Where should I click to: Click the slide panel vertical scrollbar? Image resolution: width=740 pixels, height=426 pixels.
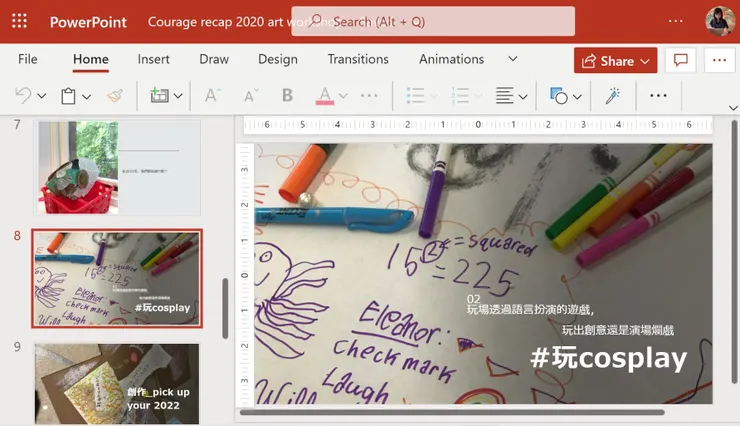pyautogui.click(x=225, y=309)
